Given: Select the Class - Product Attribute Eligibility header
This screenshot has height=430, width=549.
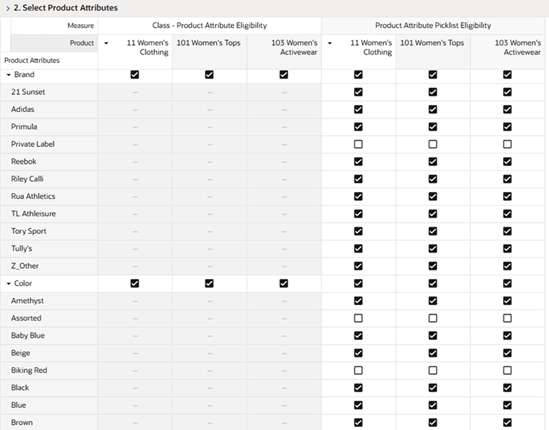Looking at the screenshot, I should coord(209,26).
